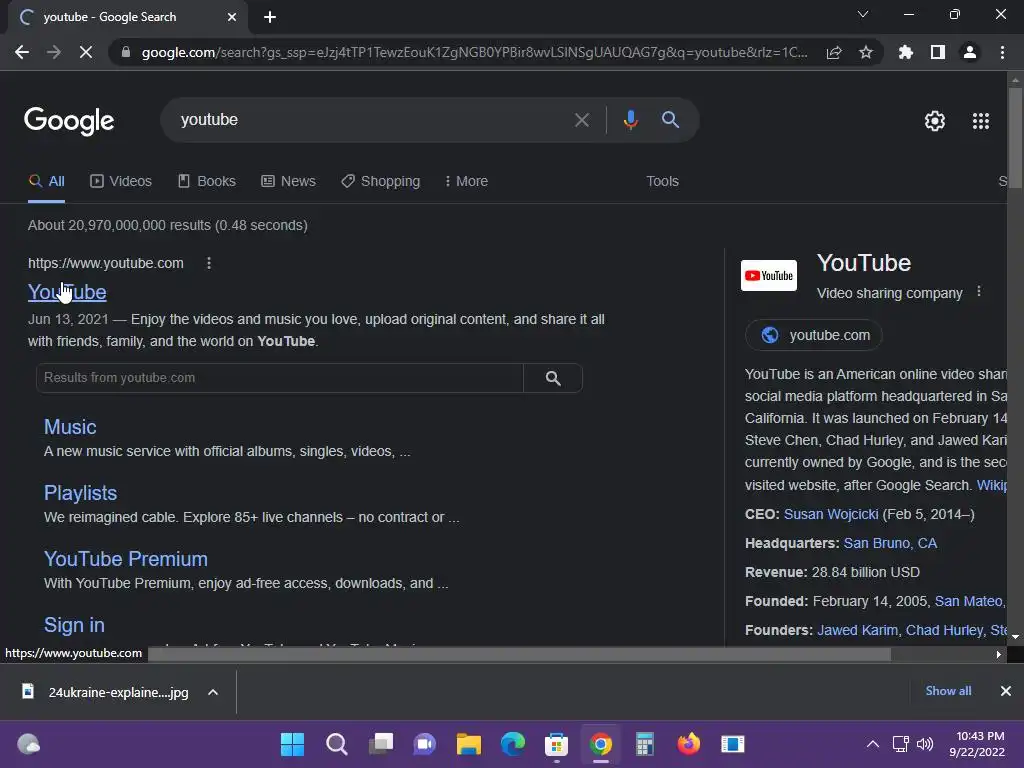Stop loading the page
Screen dimensions: 1024x768
[86, 52]
